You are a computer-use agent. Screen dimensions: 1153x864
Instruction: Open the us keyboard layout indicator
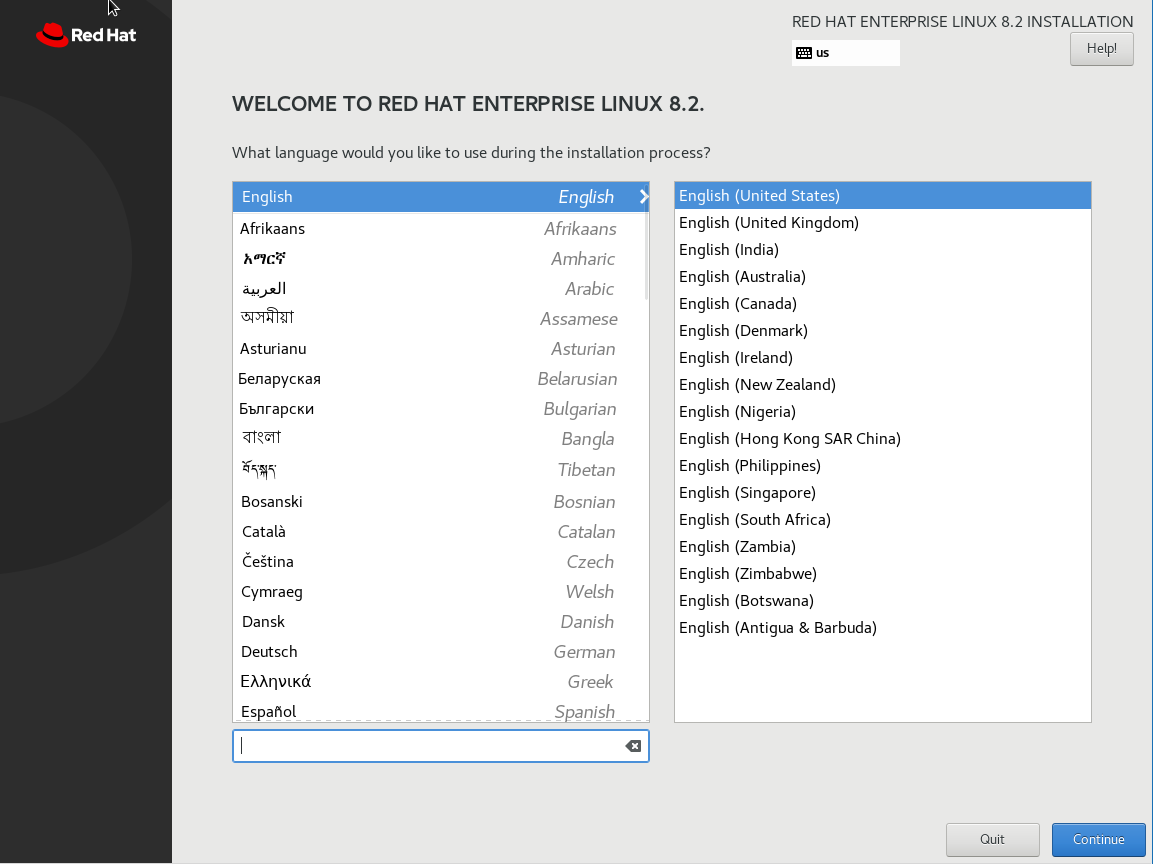846,53
